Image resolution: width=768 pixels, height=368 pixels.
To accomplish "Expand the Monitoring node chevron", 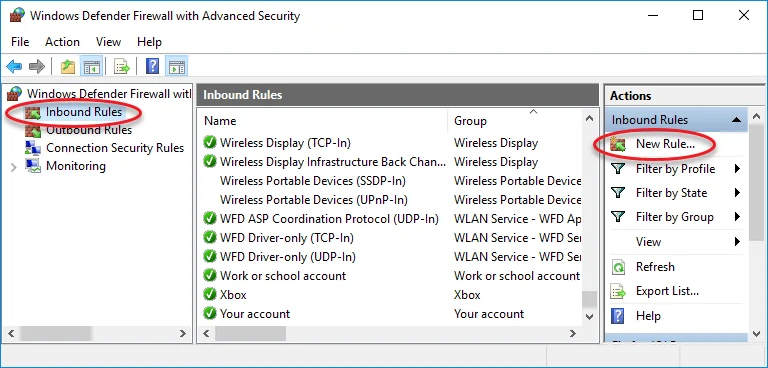I will [x=14, y=168].
